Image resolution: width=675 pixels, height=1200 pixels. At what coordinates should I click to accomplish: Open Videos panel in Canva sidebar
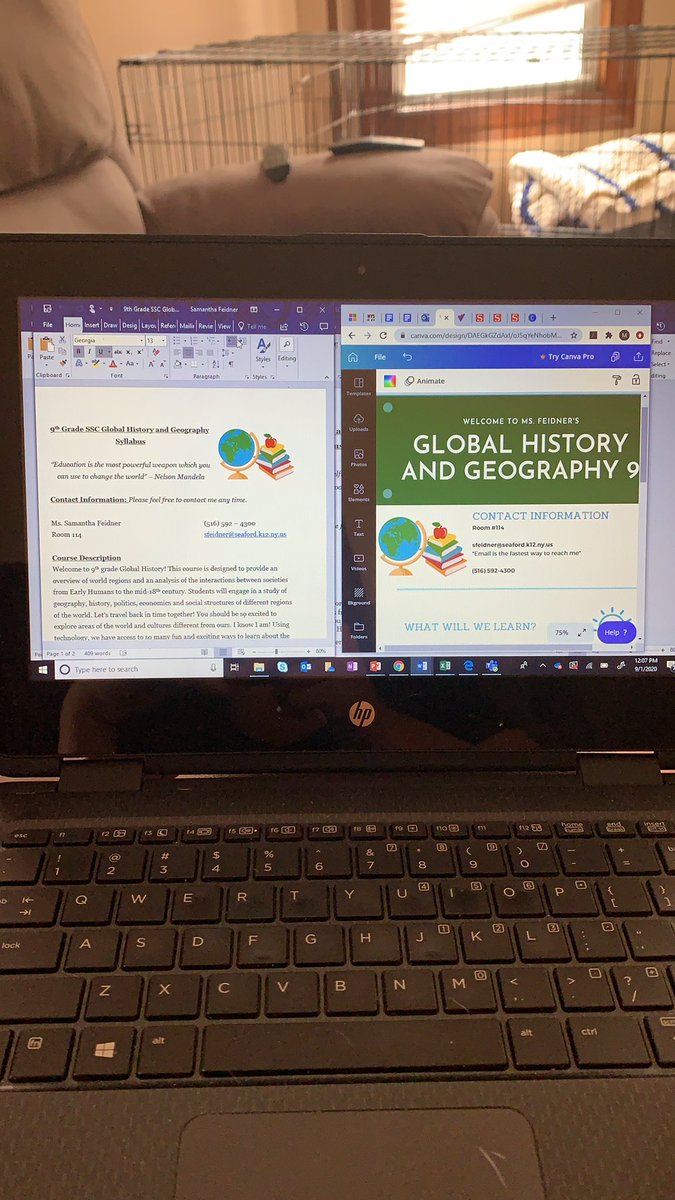(x=358, y=562)
